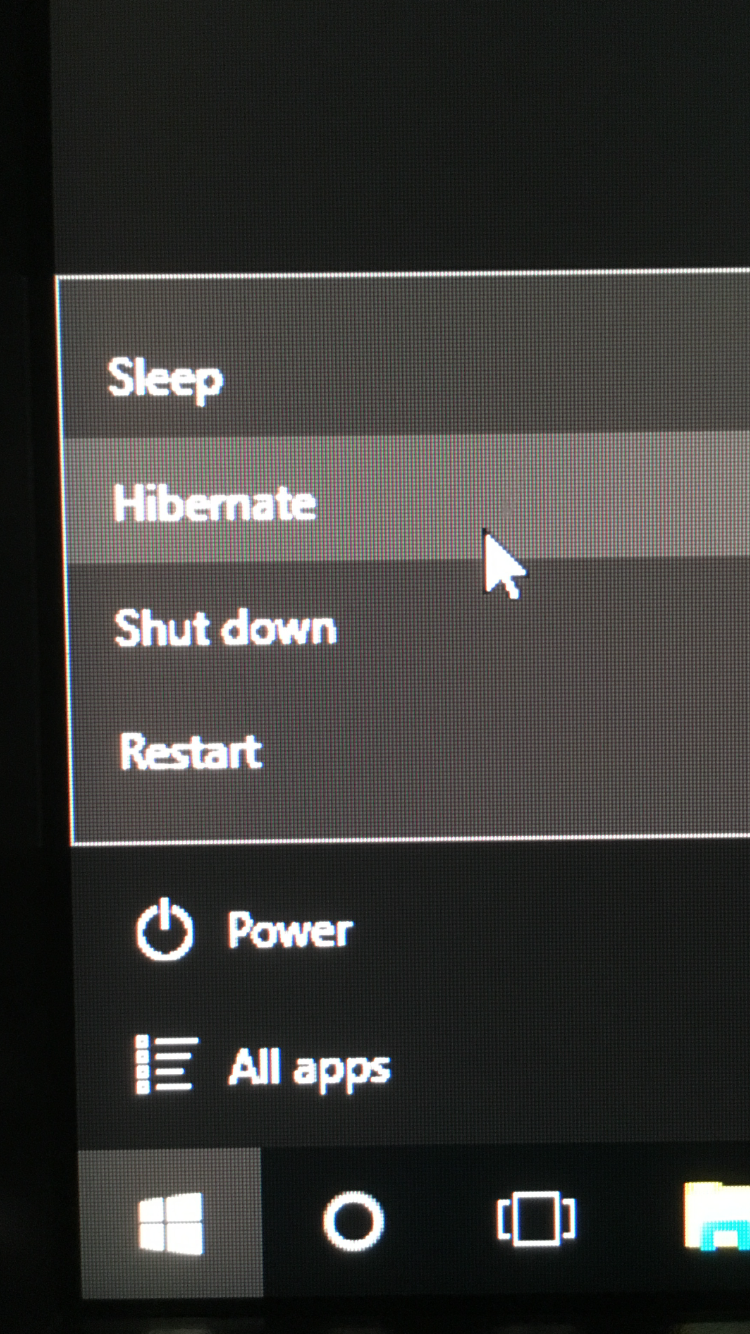Click empty space right of Sleep entry
750x1334 pixels.
[500, 378]
